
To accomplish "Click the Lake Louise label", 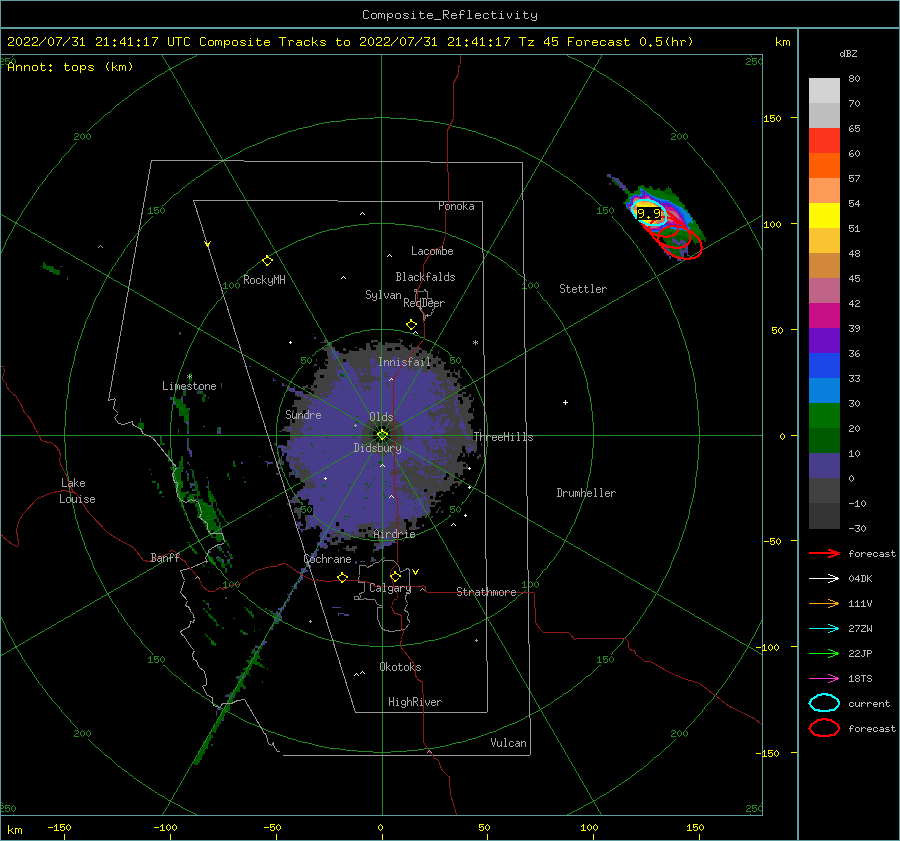I will (77, 491).
